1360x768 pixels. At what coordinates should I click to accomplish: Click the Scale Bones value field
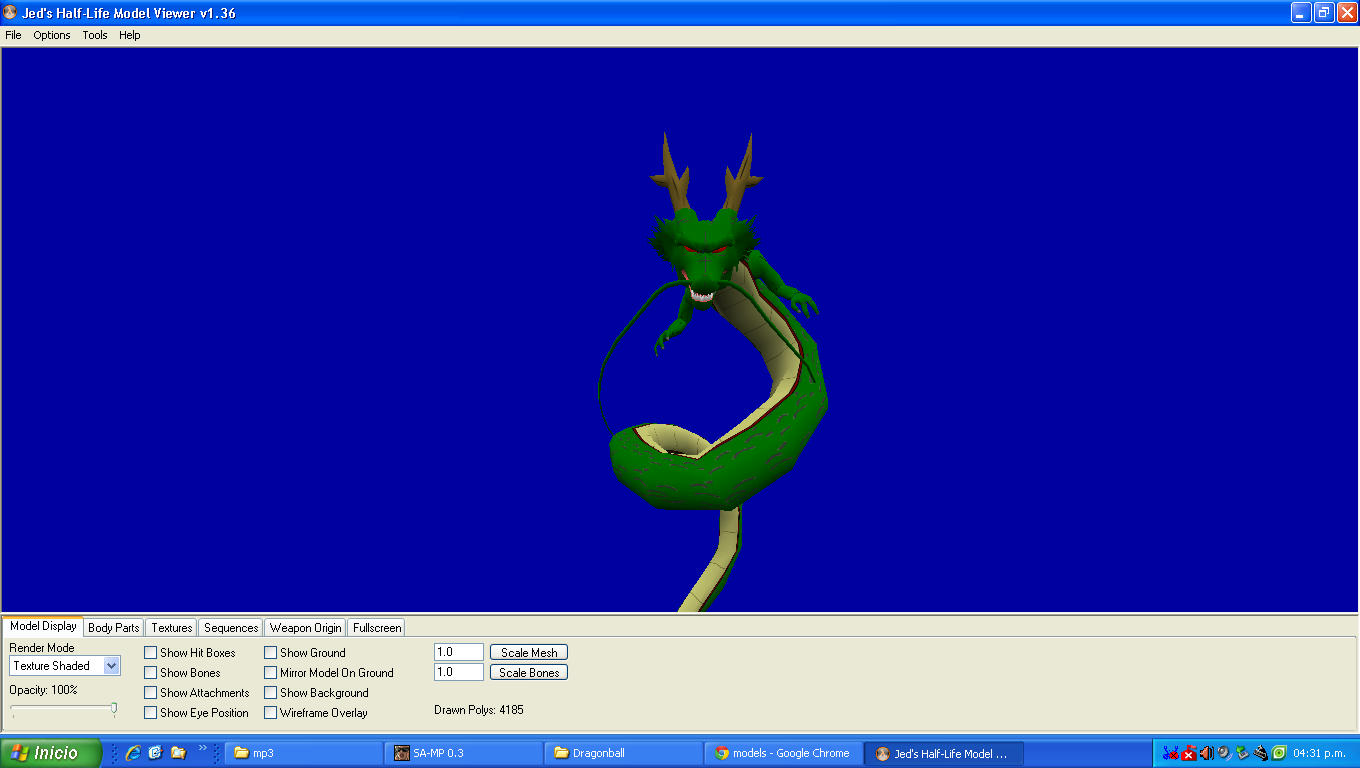click(x=459, y=672)
